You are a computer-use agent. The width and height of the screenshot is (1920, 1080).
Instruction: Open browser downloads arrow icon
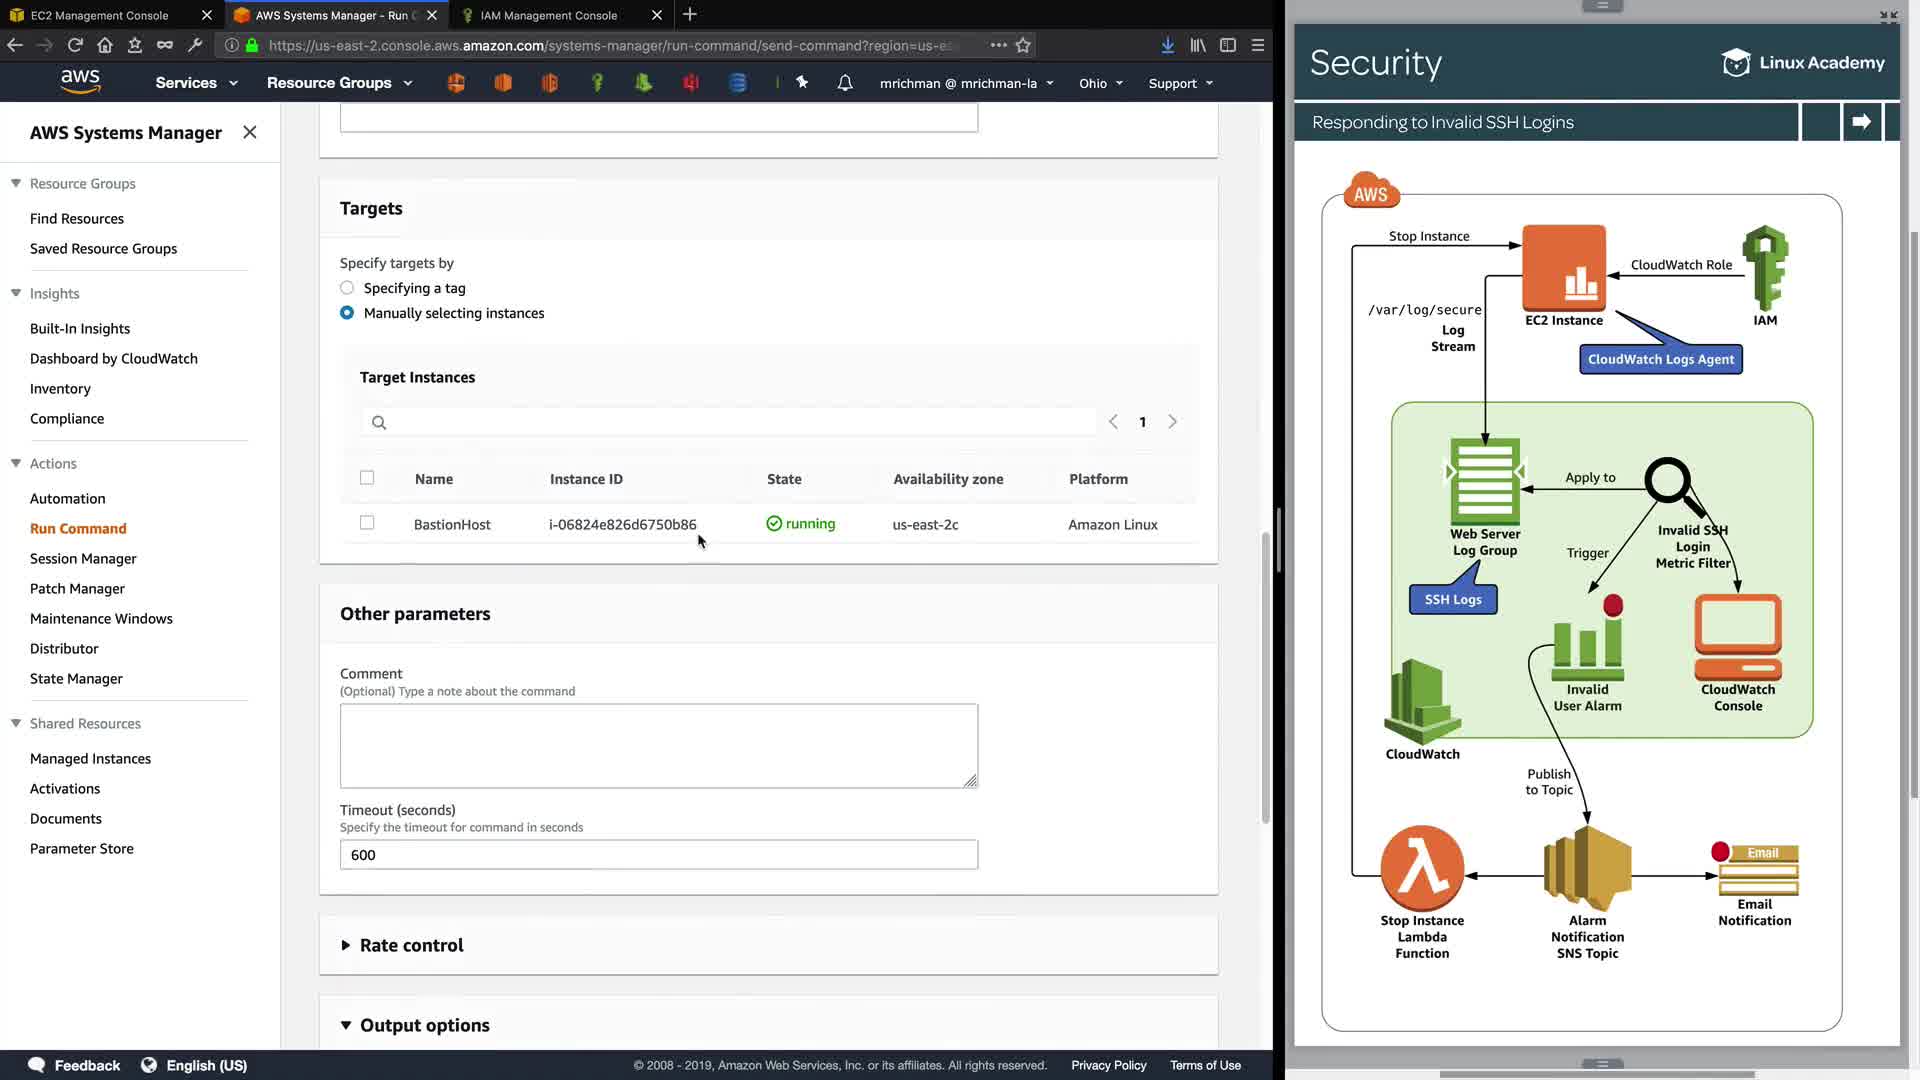(1167, 45)
